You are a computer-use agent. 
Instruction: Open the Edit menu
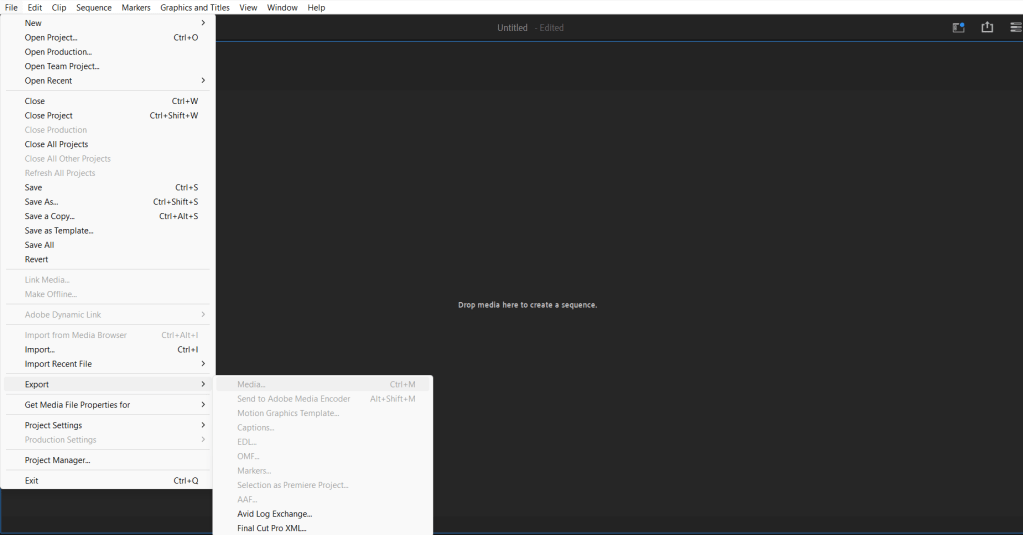[x=35, y=7]
